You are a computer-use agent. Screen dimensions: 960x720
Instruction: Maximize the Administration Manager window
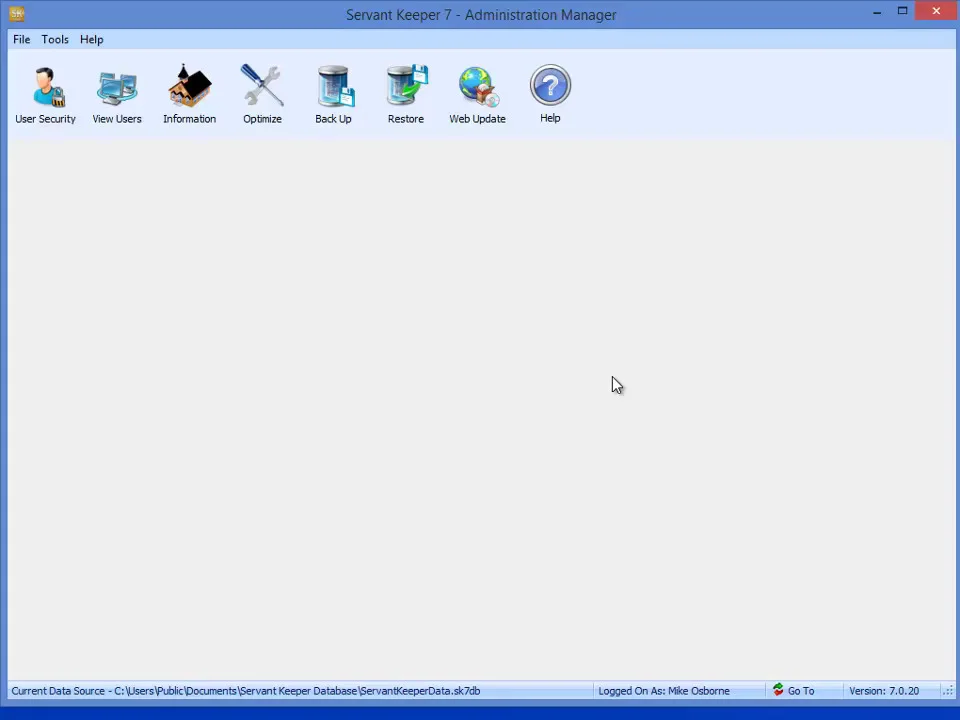pos(902,11)
